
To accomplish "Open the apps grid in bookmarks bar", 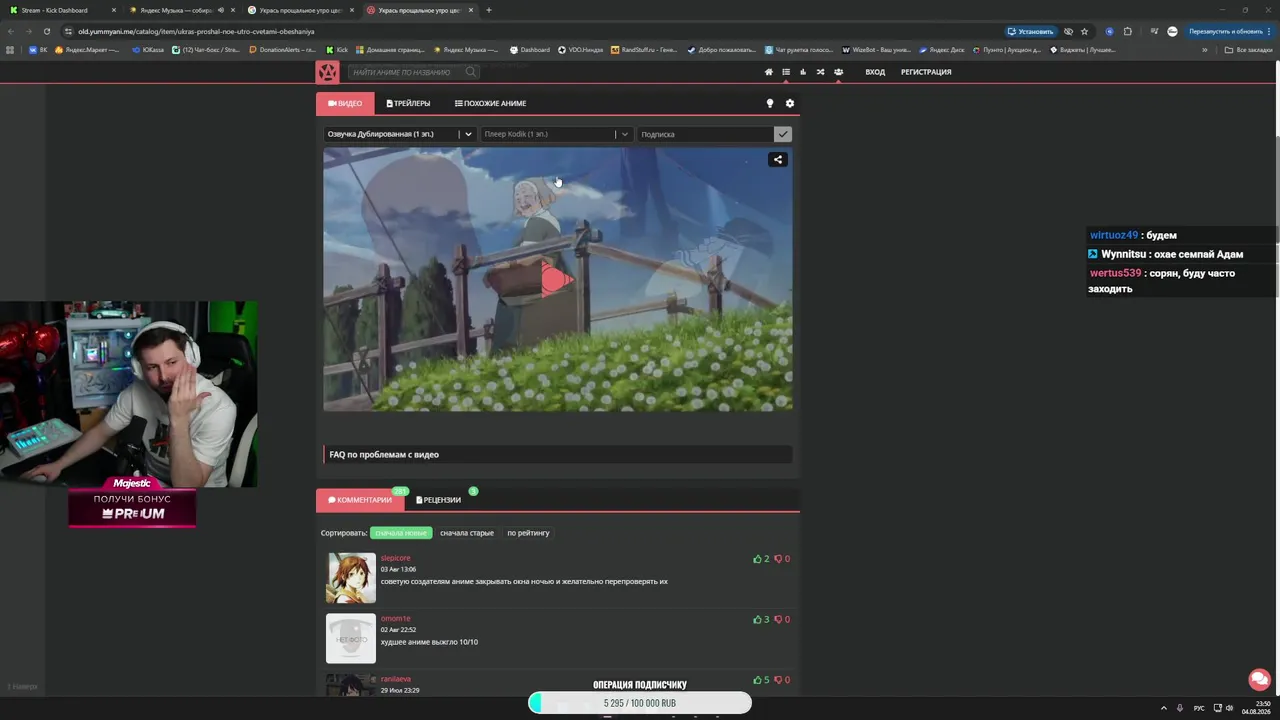I will (x=10, y=49).
